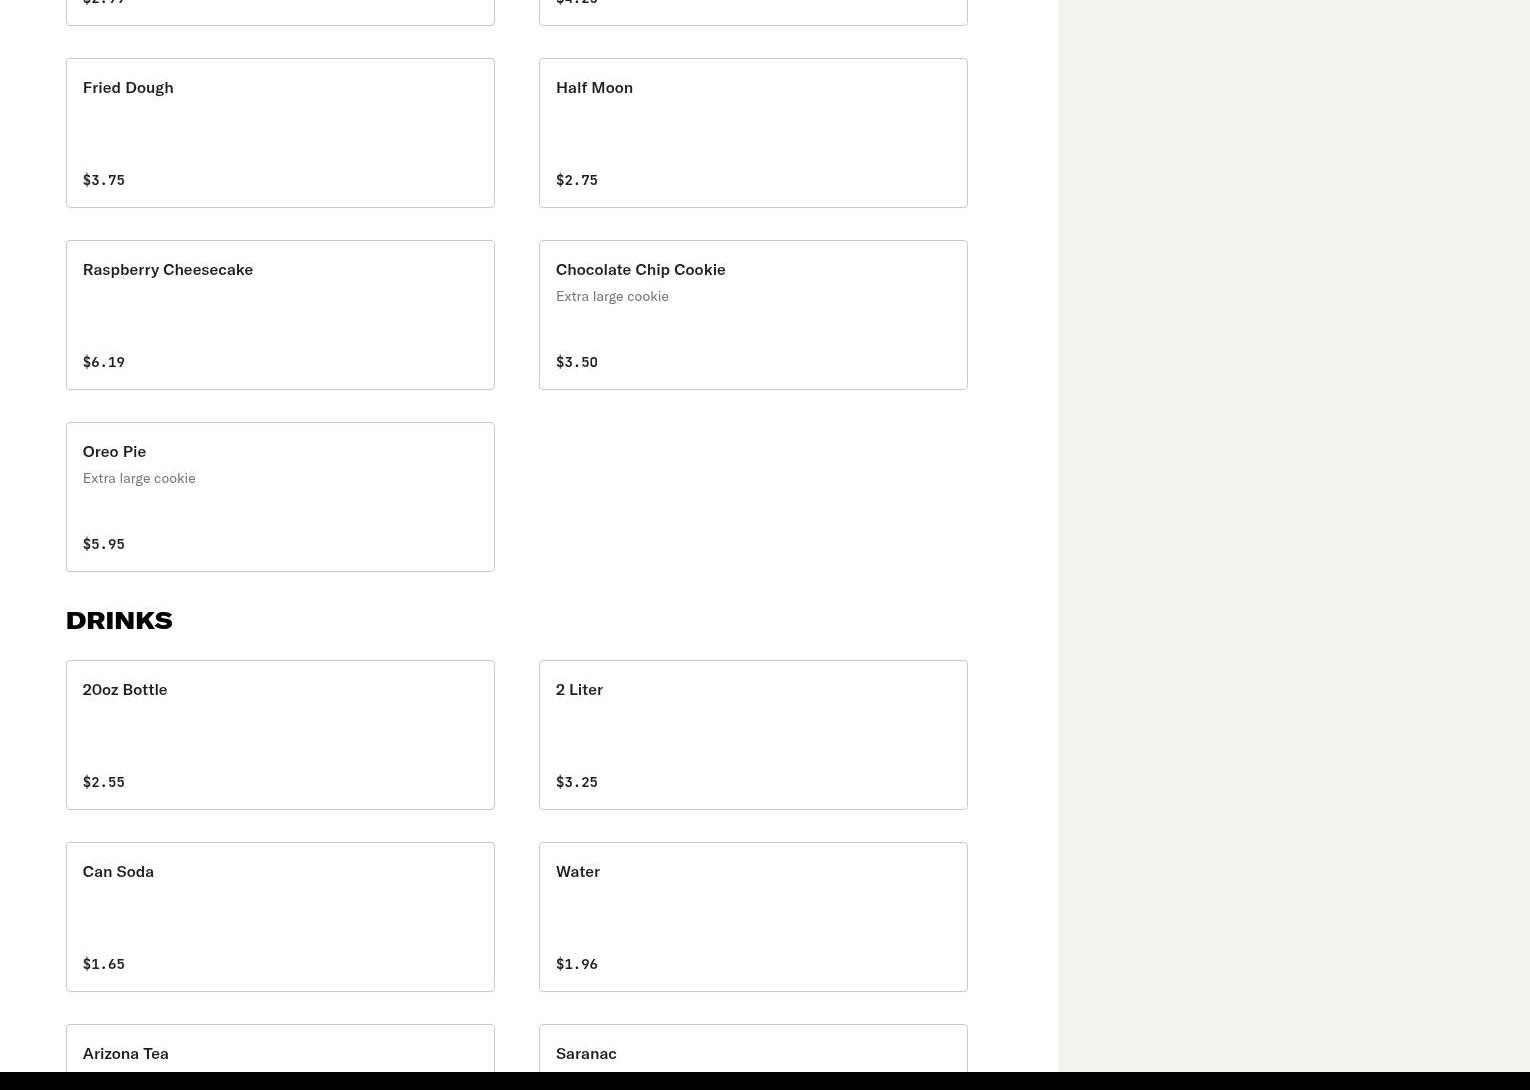
Task: Click the $5.95 Oreo Pie price
Action: pos(104,544)
